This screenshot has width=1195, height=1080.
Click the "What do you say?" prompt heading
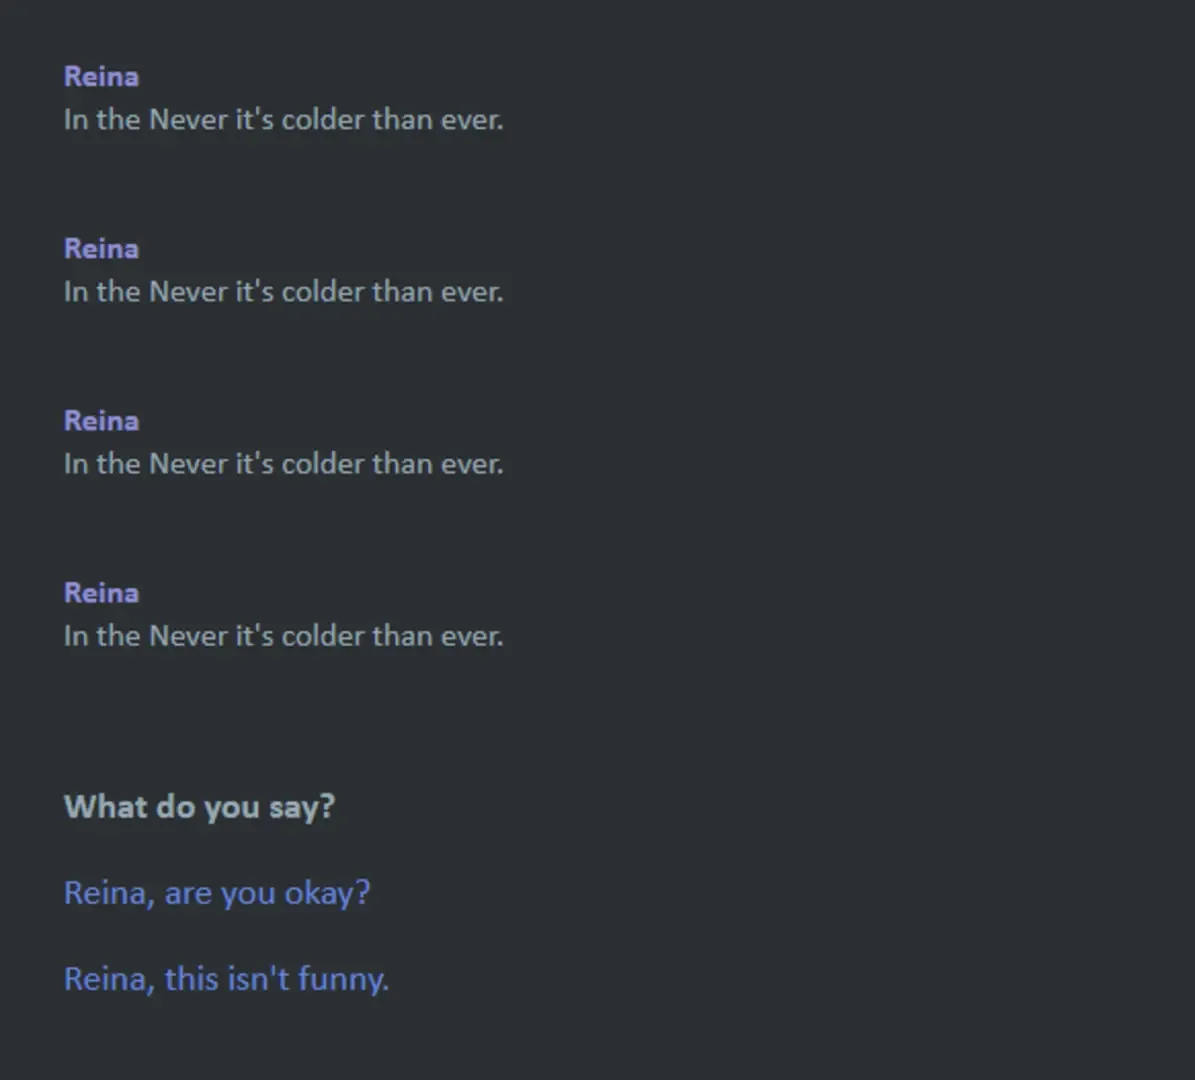(x=199, y=806)
